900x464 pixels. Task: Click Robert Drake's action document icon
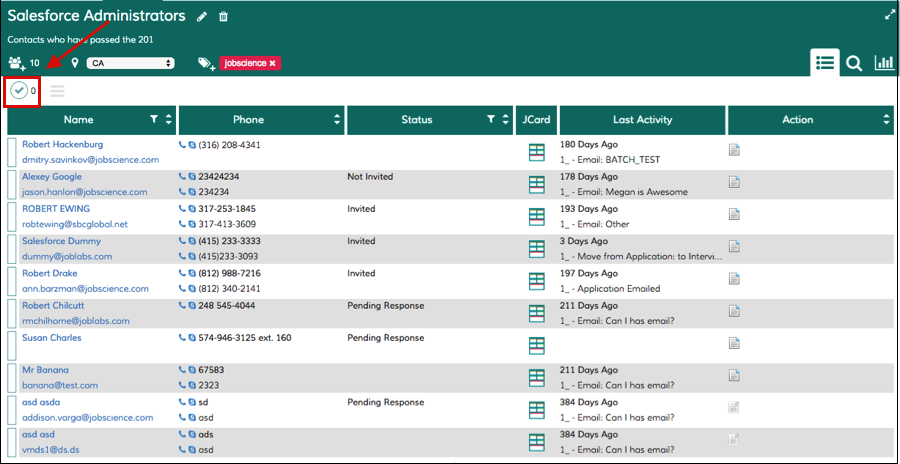click(734, 279)
